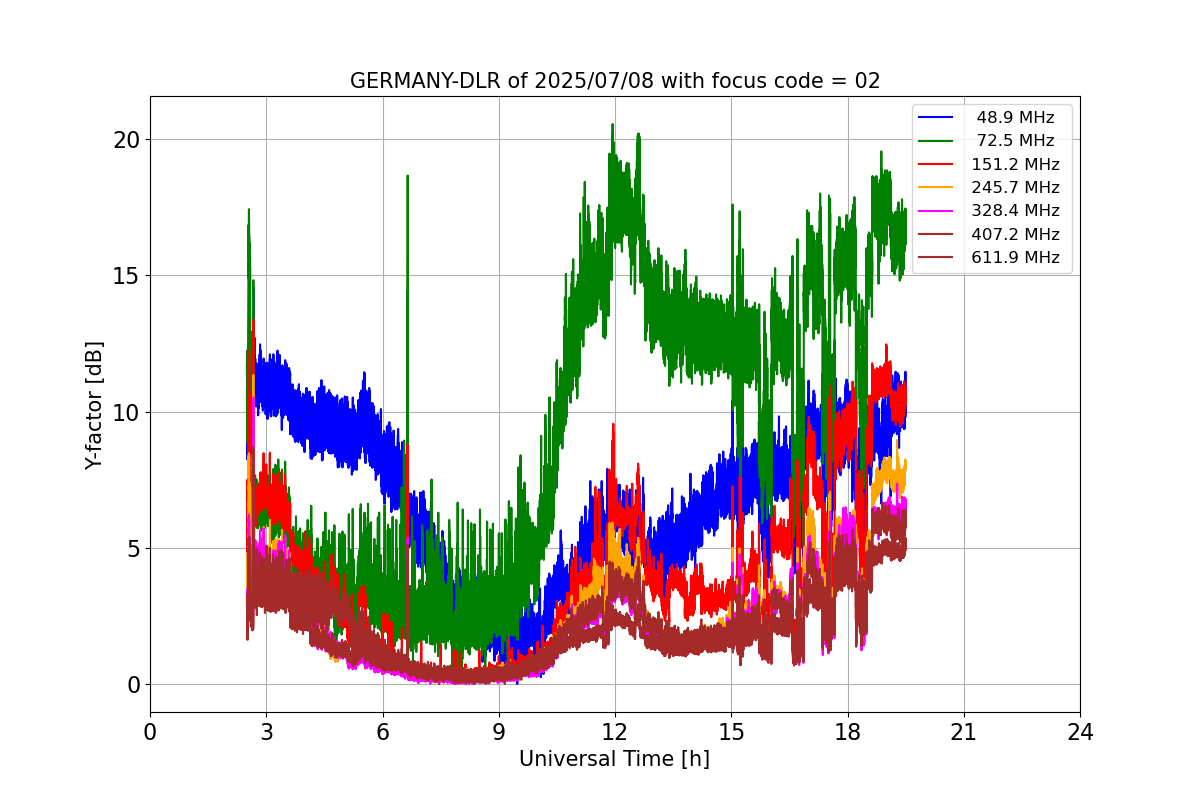Image resolution: width=1200 pixels, height=800 pixels.
Task: Click the 72.5 MHz legend label
Action: point(1015,141)
